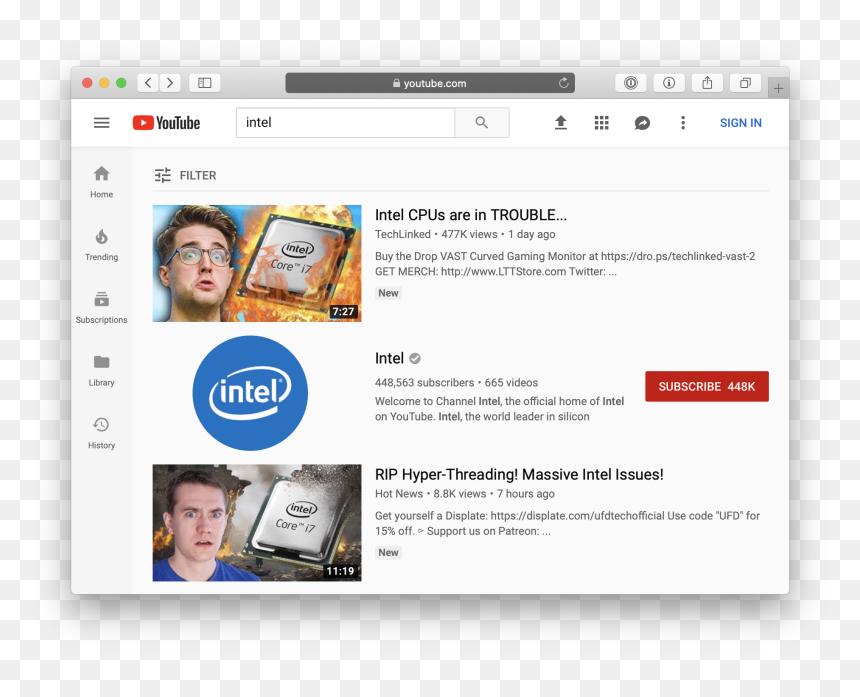Screen dimensions: 860x697
Task: Click title Intel CPUs are in TROUBLE...
Action: (471, 215)
